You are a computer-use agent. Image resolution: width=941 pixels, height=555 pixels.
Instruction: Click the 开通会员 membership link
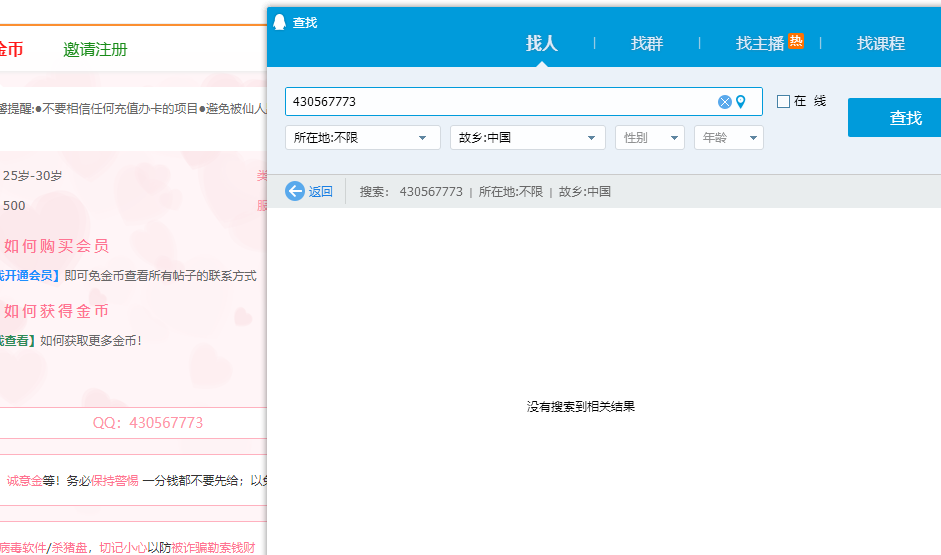click(28, 276)
